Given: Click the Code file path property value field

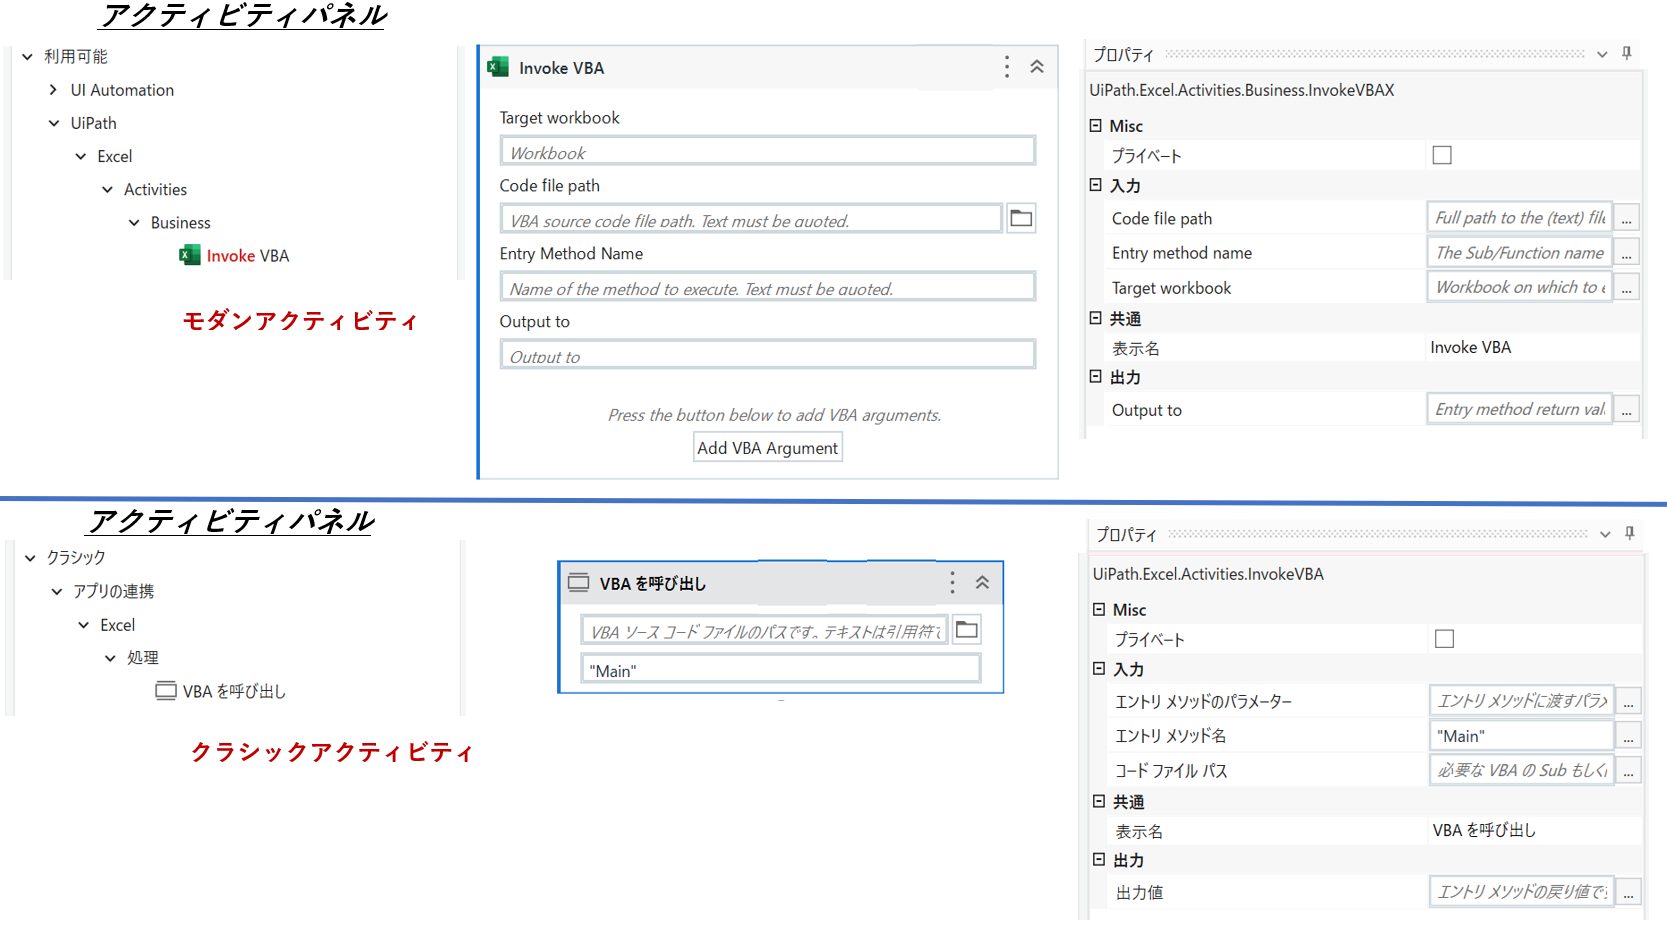Looking at the screenshot, I should (x=1519, y=218).
